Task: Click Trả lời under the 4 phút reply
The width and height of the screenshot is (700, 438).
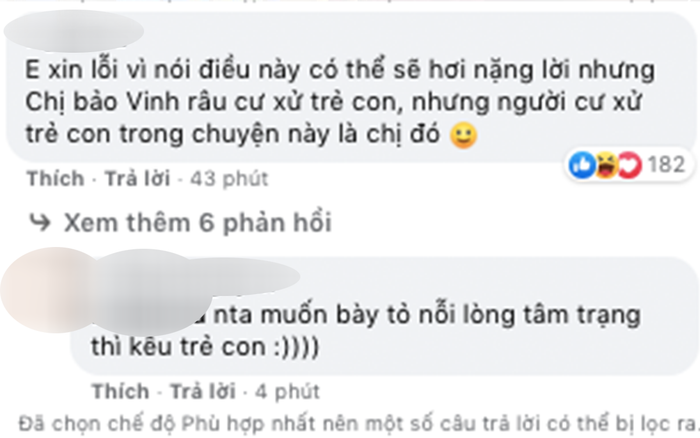Action: click(x=203, y=392)
